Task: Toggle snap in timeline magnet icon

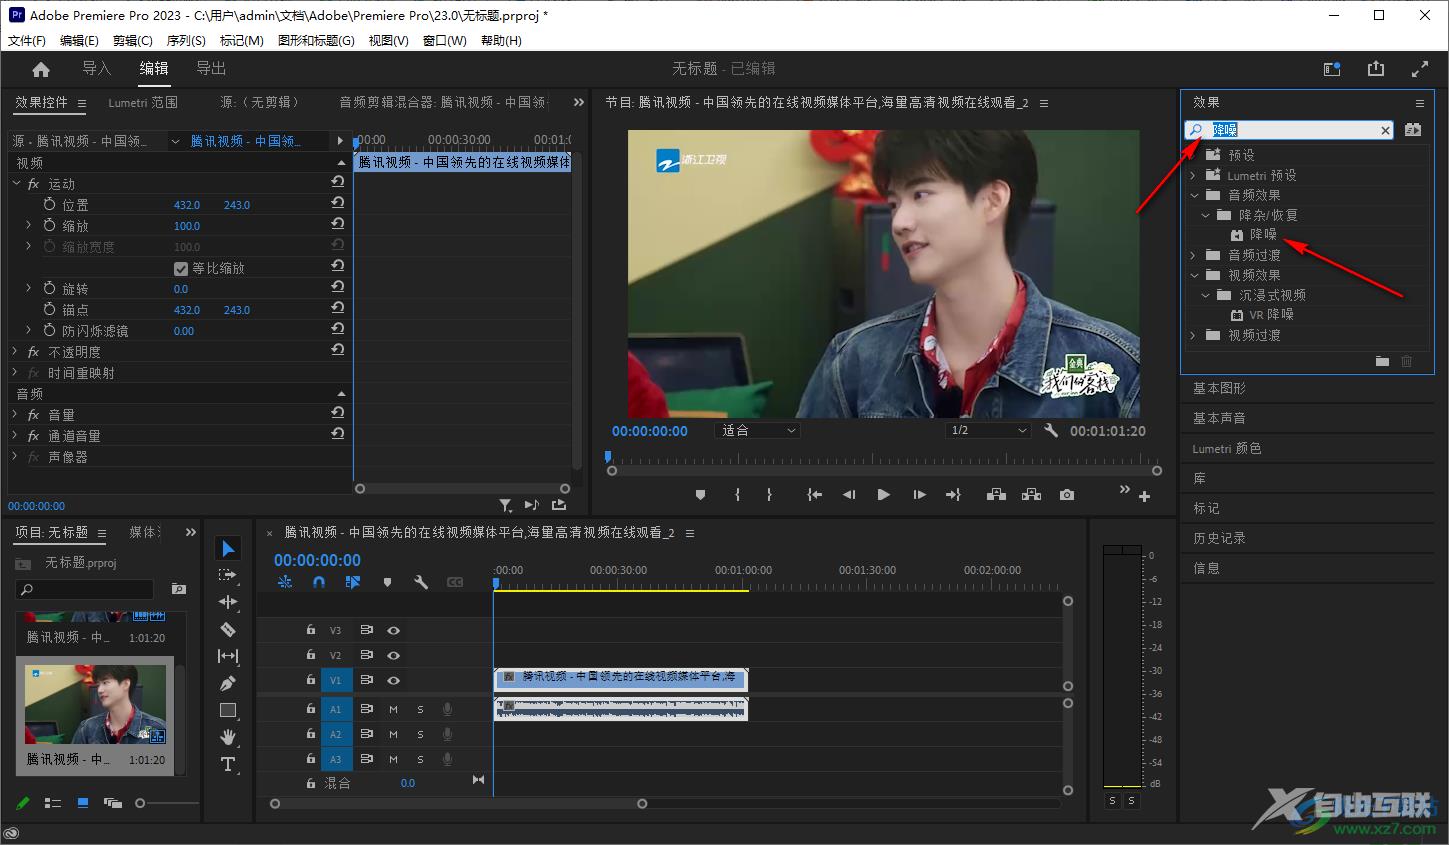Action: pyautogui.click(x=319, y=582)
